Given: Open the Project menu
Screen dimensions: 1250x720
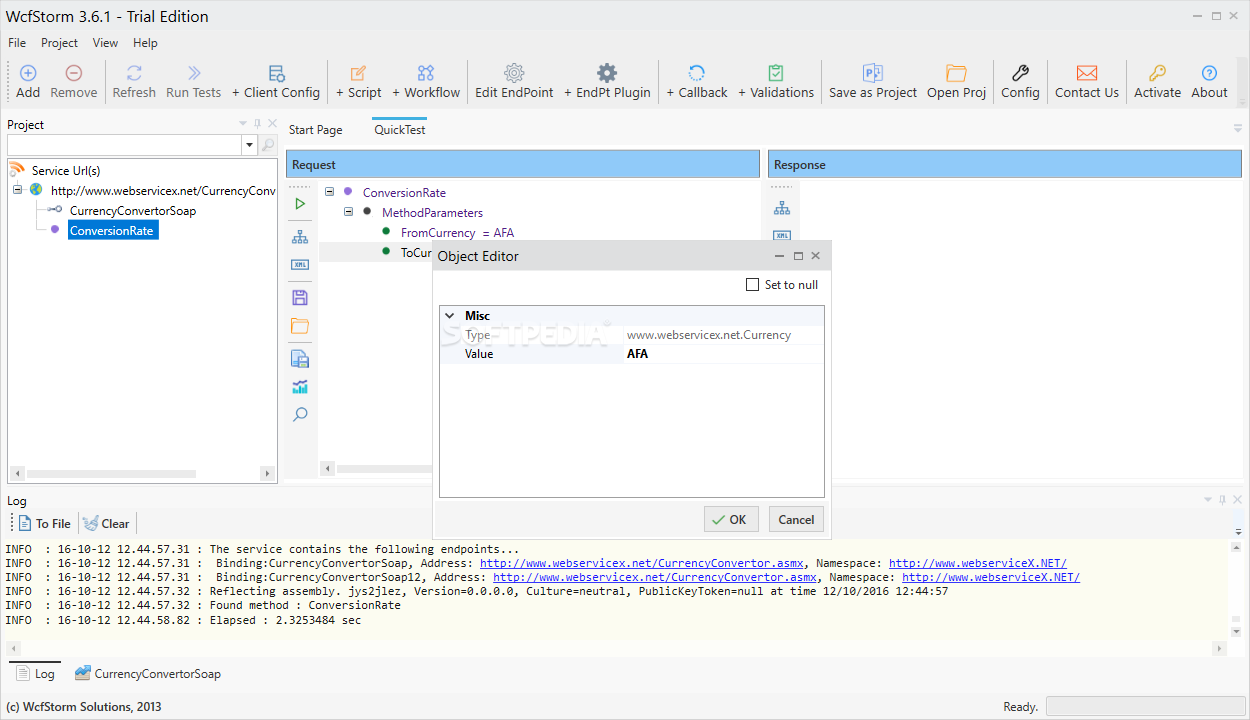Looking at the screenshot, I should click(x=59, y=43).
